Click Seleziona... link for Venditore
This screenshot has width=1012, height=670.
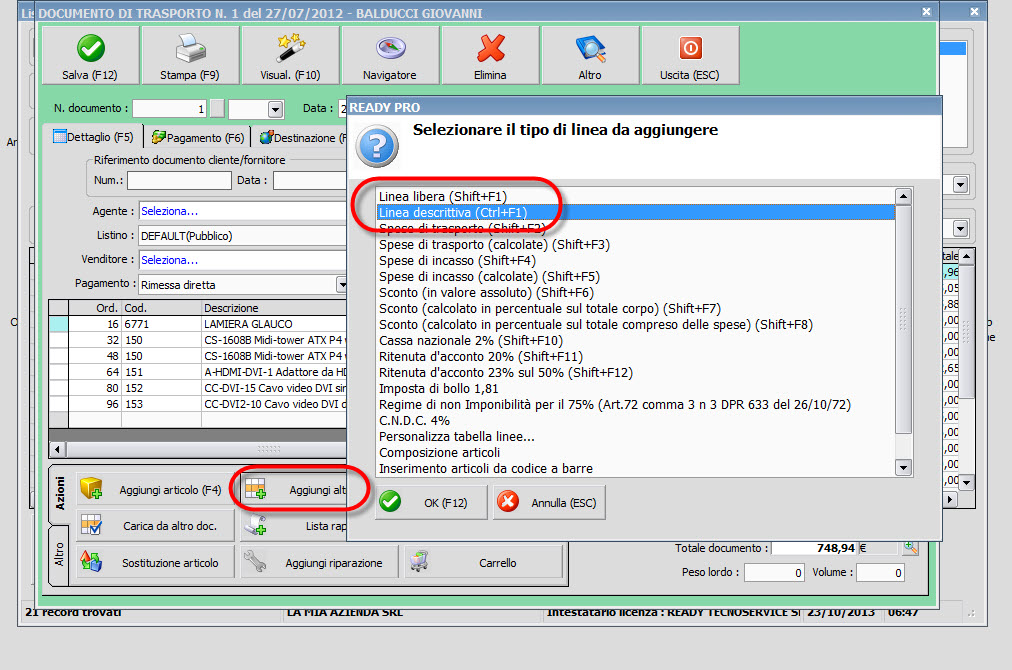coord(169,260)
